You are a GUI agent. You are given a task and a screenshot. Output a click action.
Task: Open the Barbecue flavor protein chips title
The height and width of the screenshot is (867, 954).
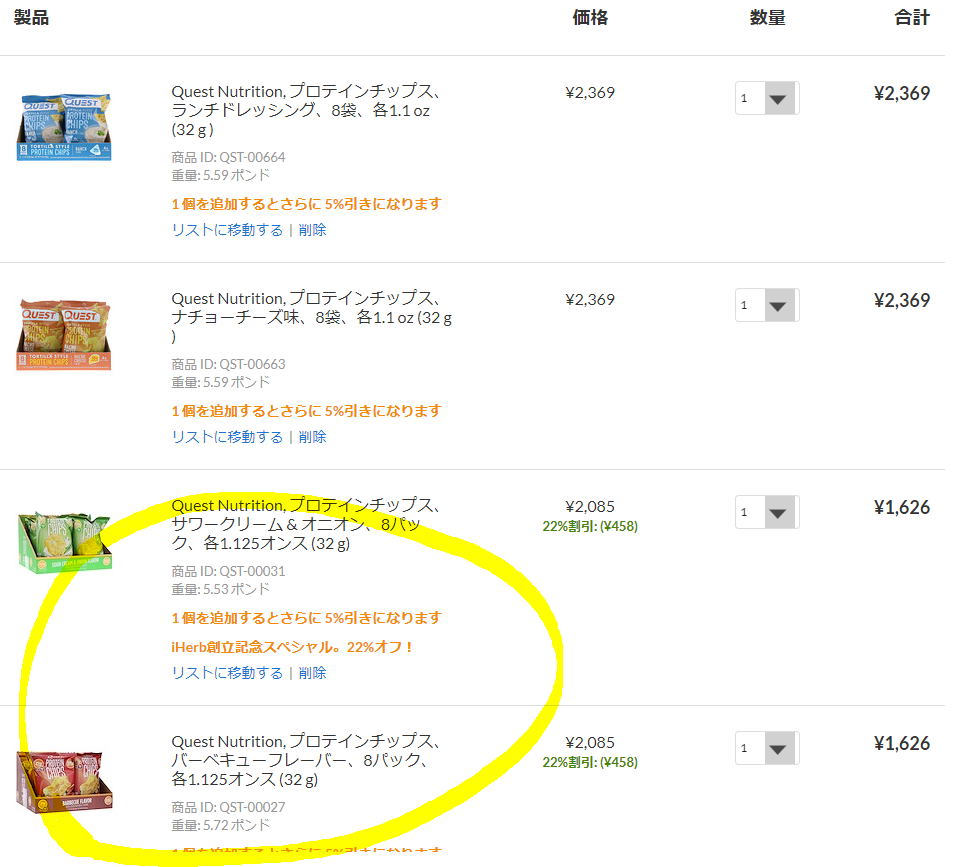305,760
